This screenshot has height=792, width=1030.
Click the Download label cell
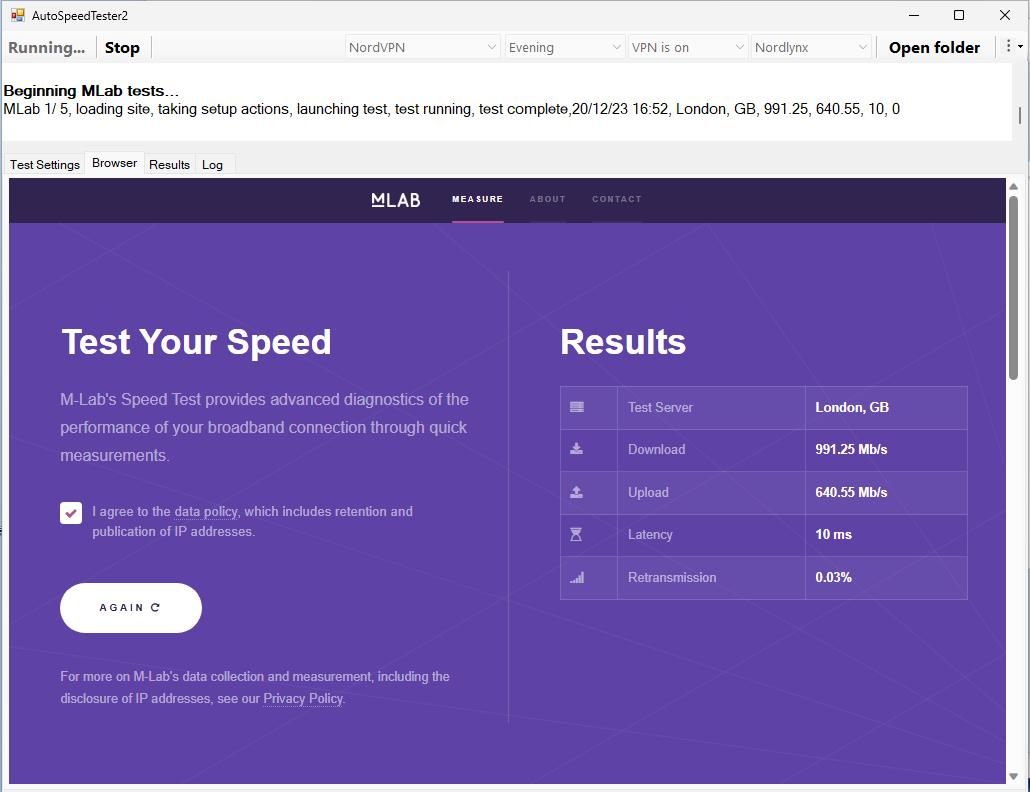[x=711, y=450]
